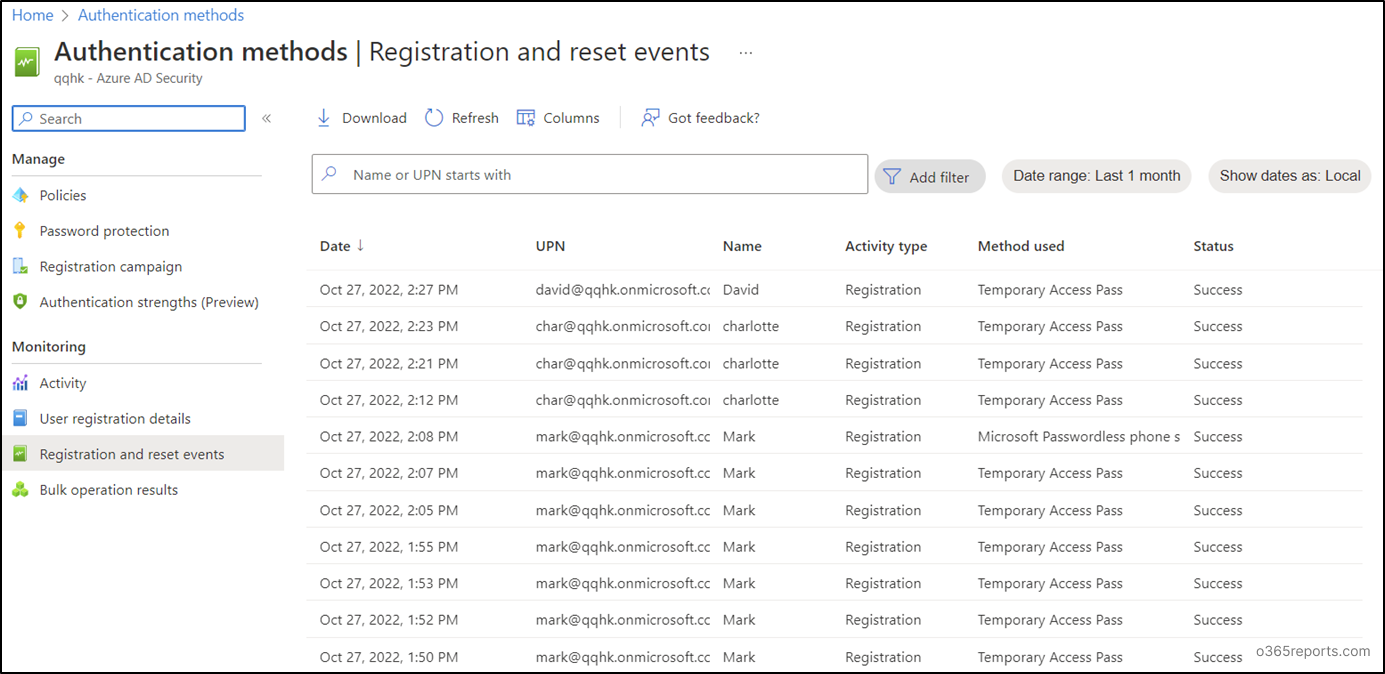Open the Date range Last 1 month filter
Image resolution: width=1385 pixels, height=674 pixels.
[x=1095, y=176]
